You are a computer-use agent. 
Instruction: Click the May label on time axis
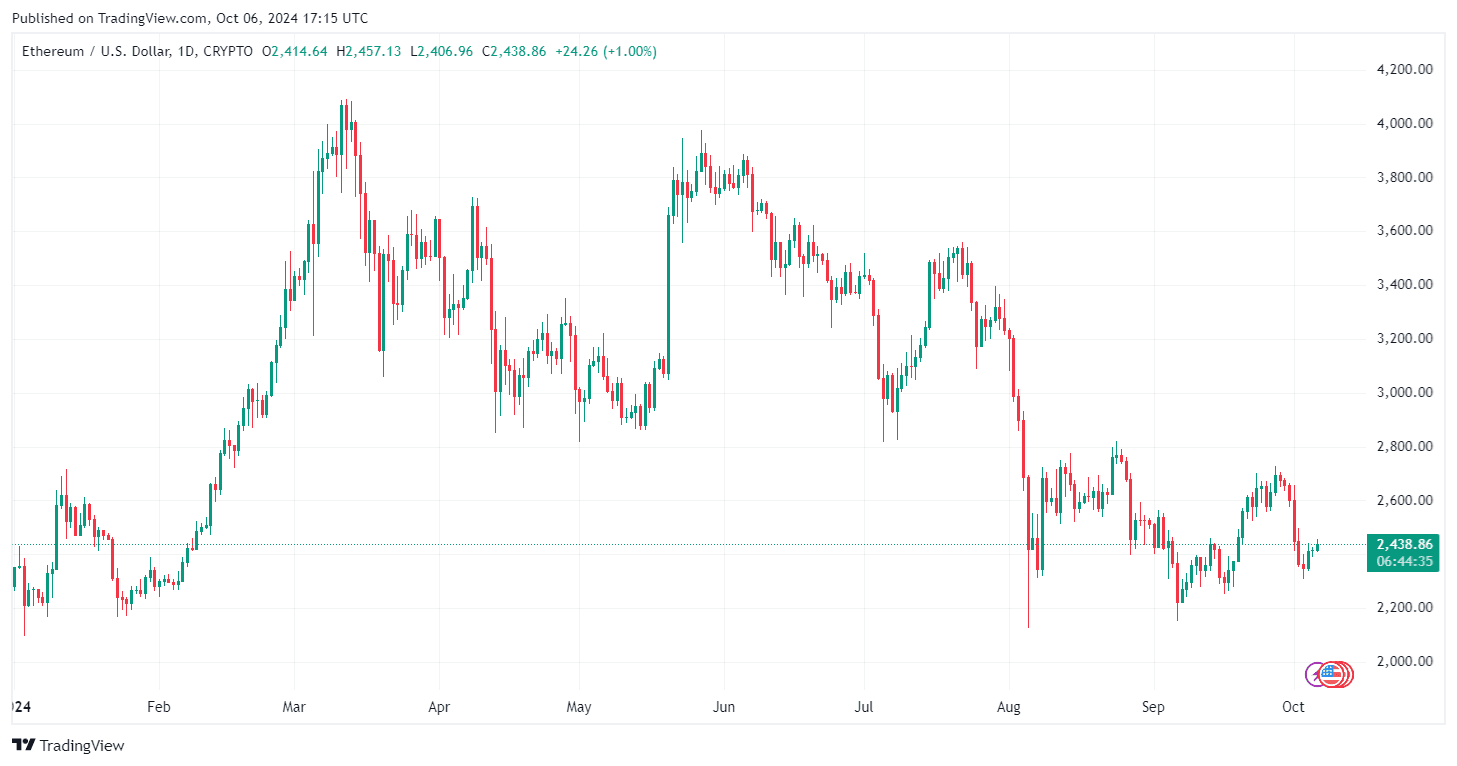click(x=579, y=708)
